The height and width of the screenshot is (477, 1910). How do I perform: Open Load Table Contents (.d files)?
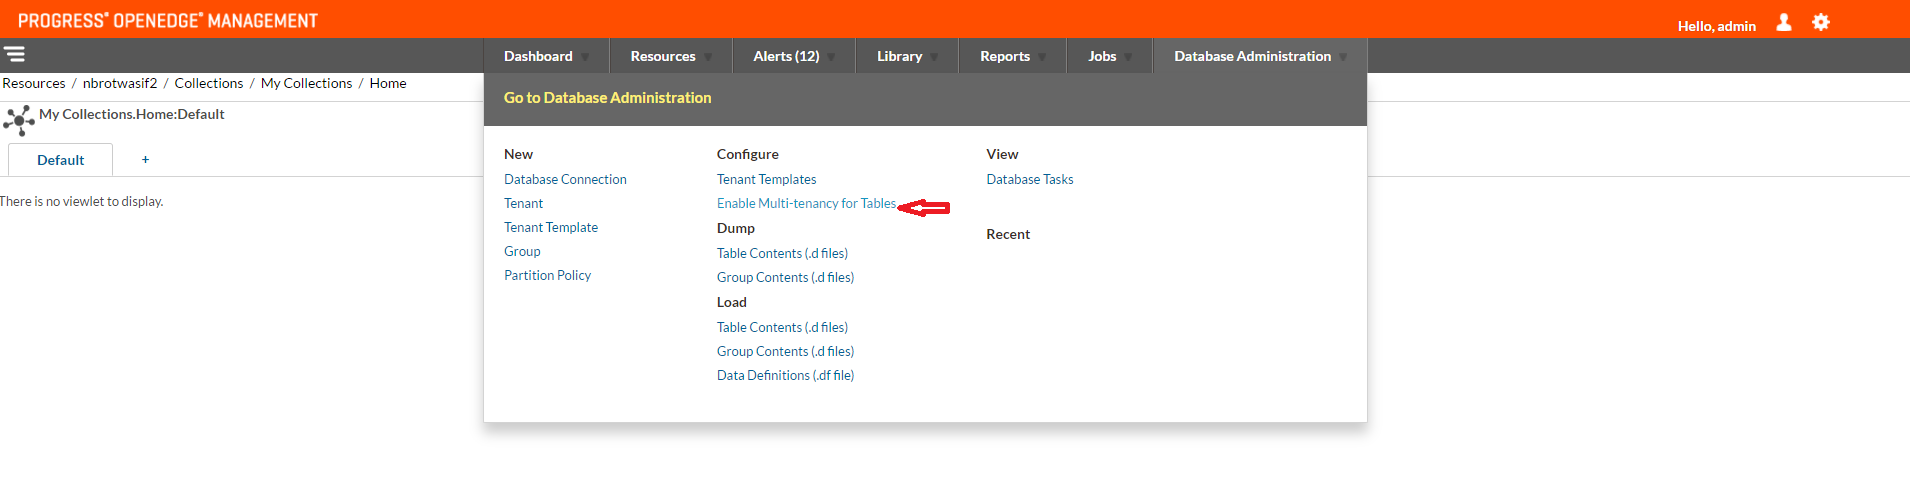[x=782, y=327]
